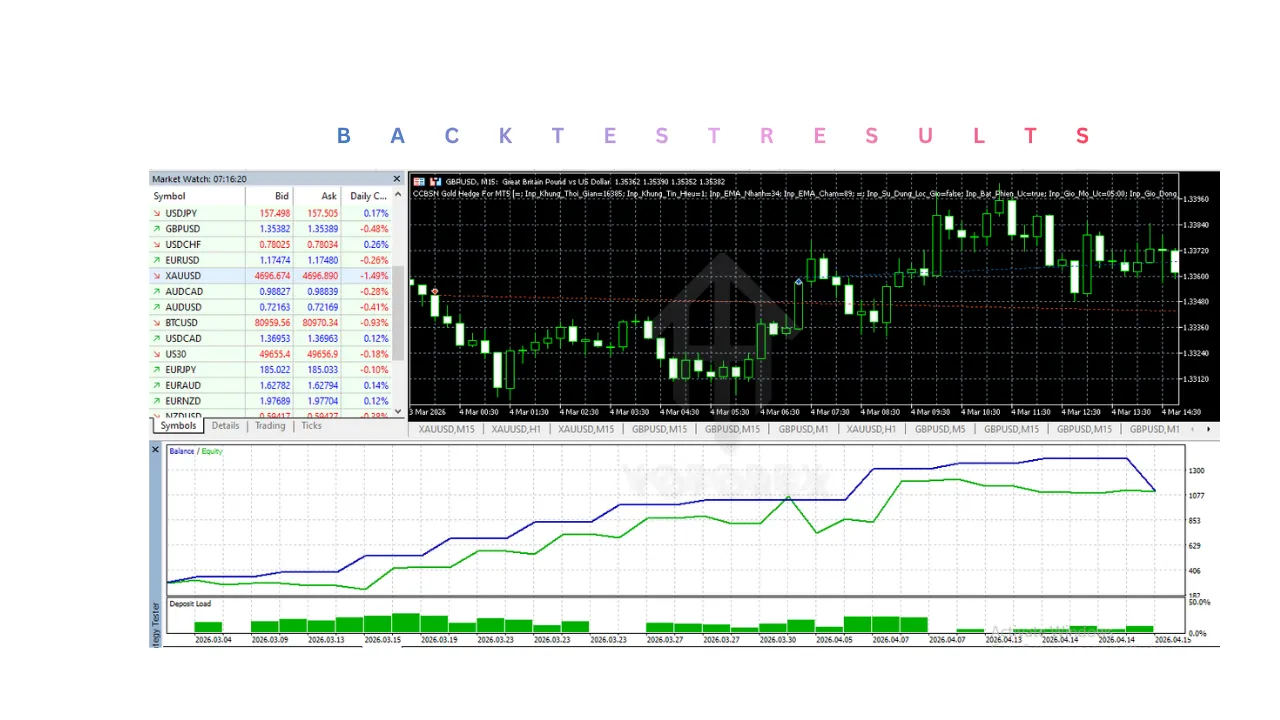
Task: Click the red down arrow beside USDCHF
Action: coord(157,245)
